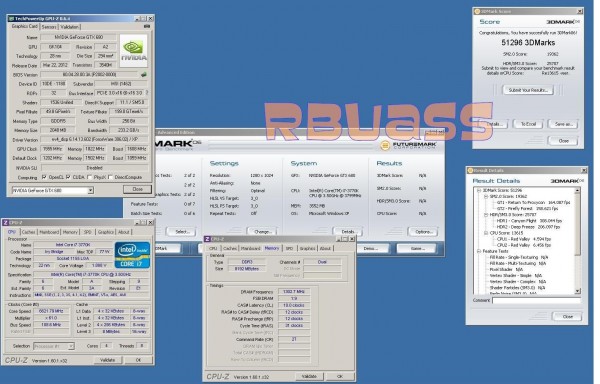The height and width of the screenshot is (384, 600).
Task: Enable the PhysX checkbox
Action: point(90,177)
